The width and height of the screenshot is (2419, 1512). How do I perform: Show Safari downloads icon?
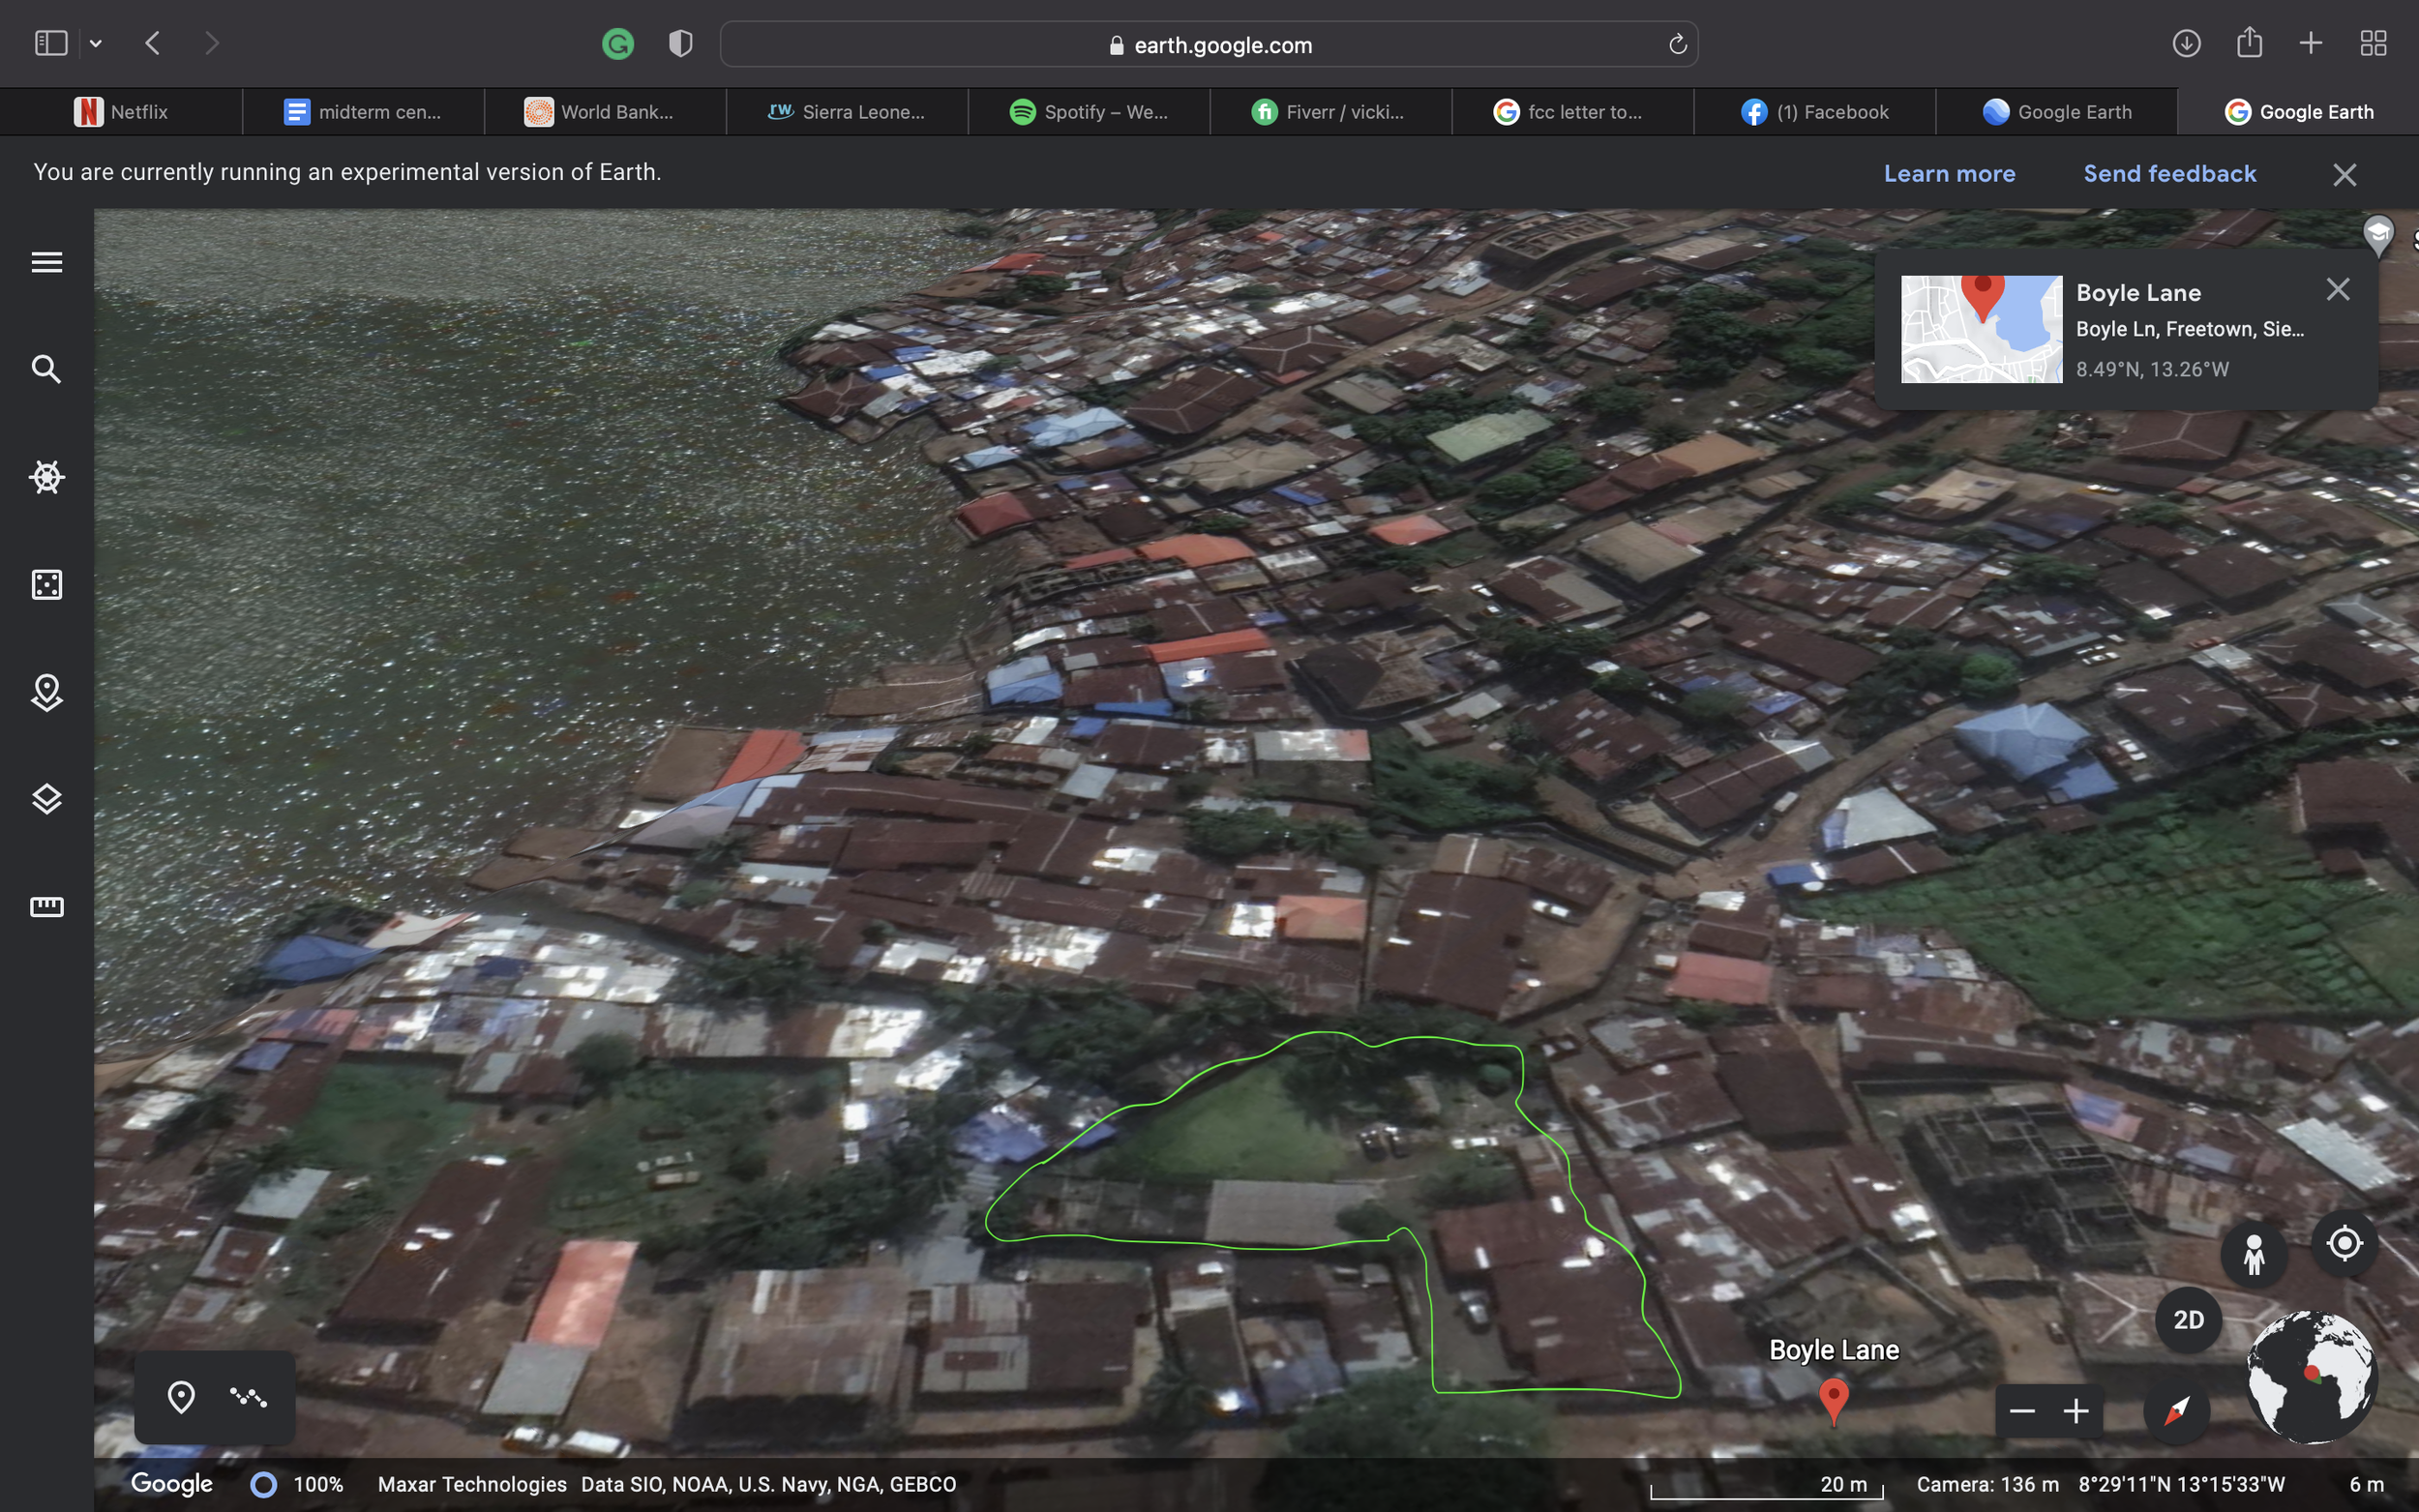pyautogui.click(x=2186, y=43)
